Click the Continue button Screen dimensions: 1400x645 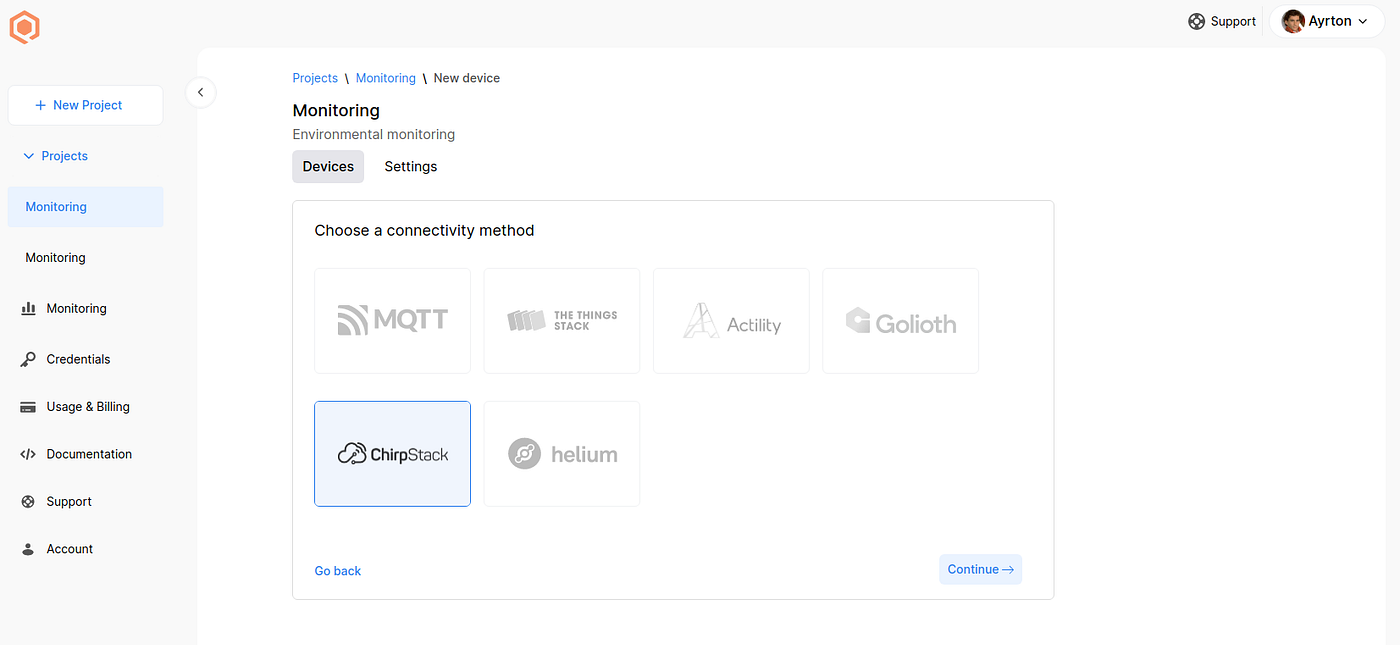click(x=980, y=568)
